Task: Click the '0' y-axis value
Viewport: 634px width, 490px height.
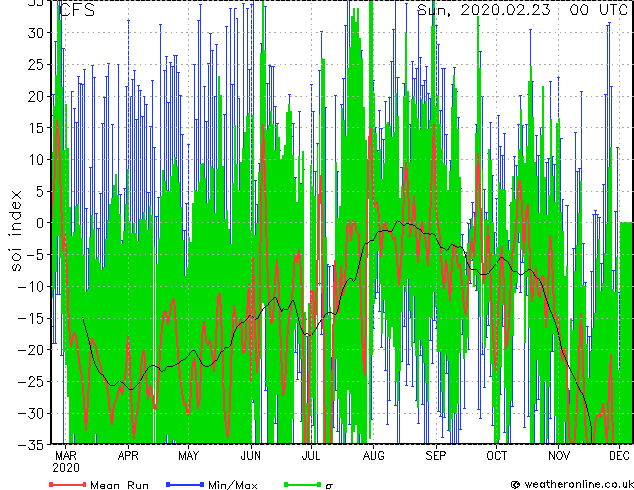Action: [40, 223]
